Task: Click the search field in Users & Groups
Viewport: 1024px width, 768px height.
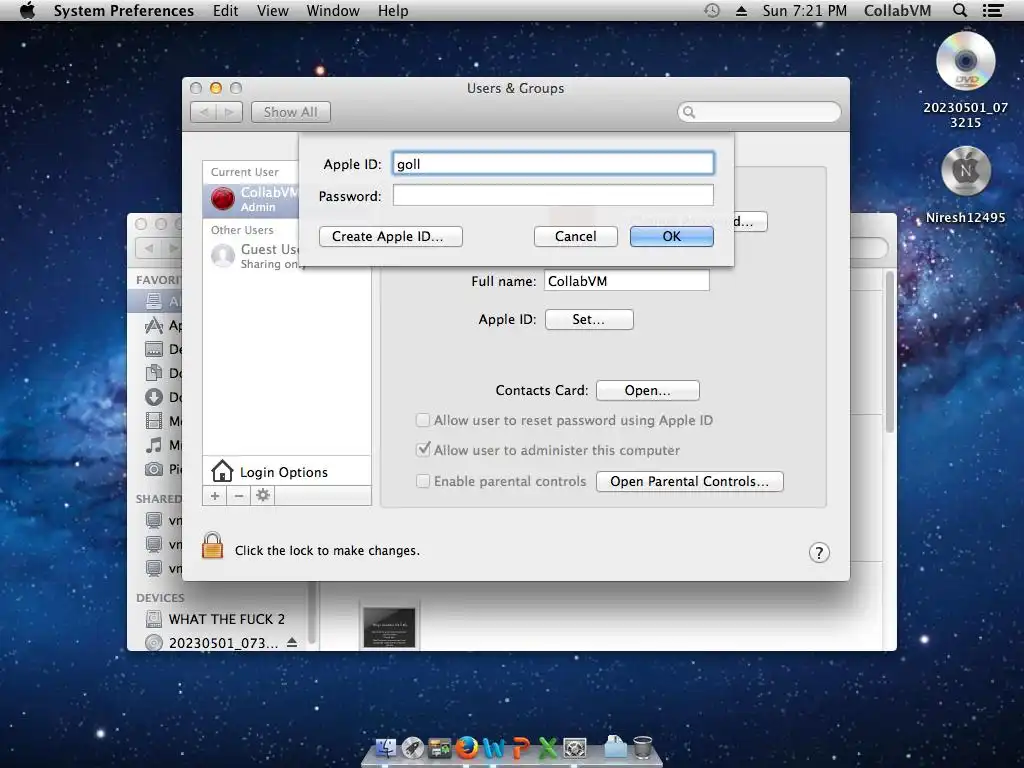Action: [x=759, y=112]
